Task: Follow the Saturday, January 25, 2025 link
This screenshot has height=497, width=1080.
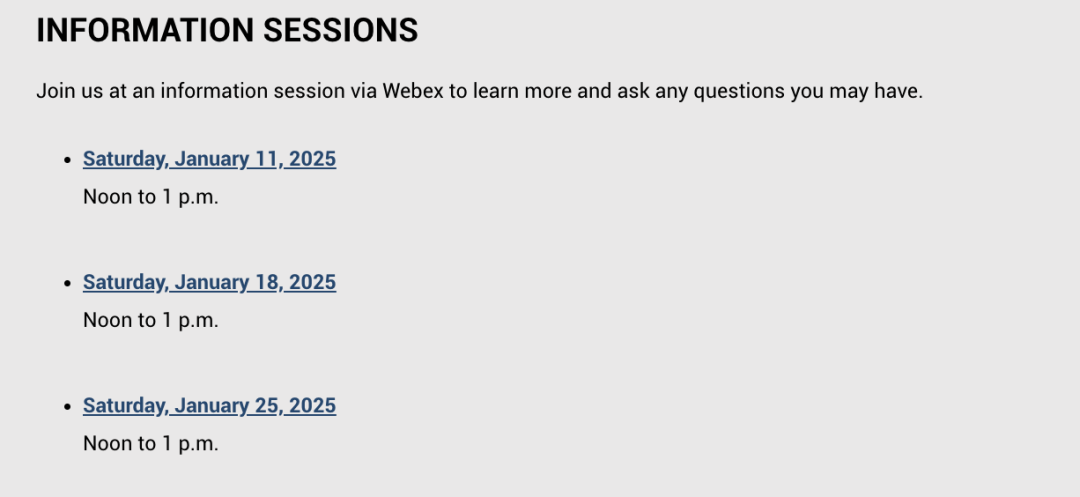Action: pyautogui.click(x=209, y=406)
